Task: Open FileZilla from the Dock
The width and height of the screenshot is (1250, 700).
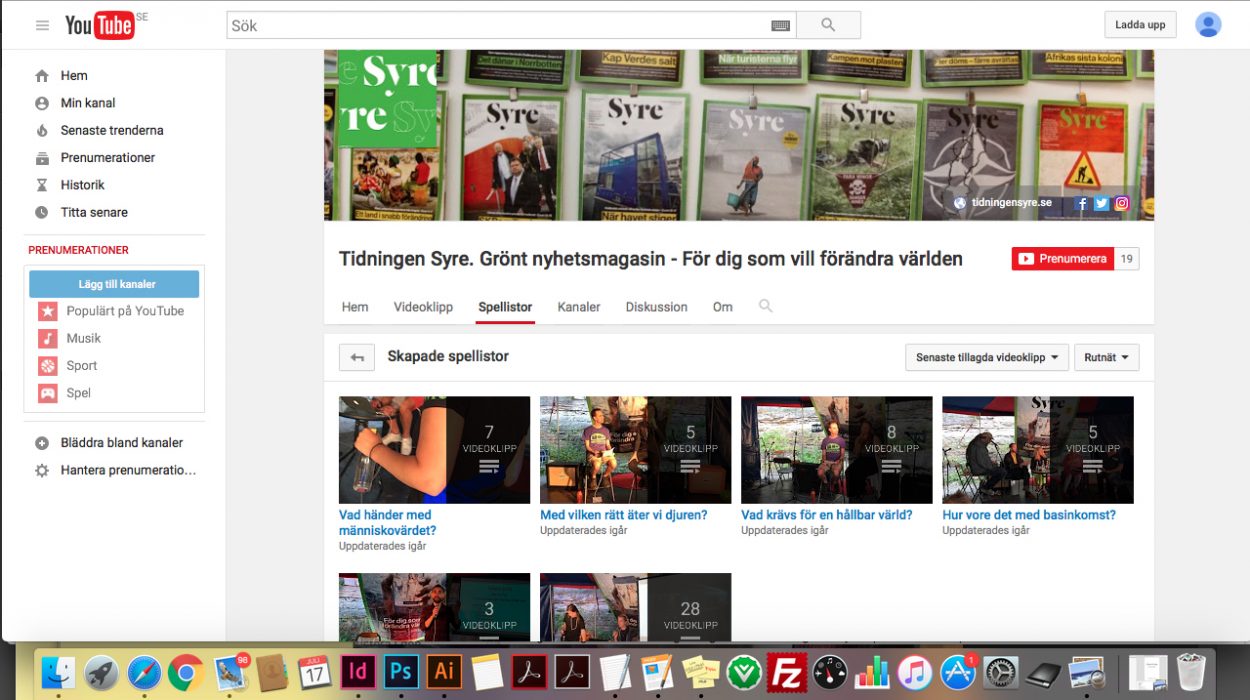Action: point(785,671)
